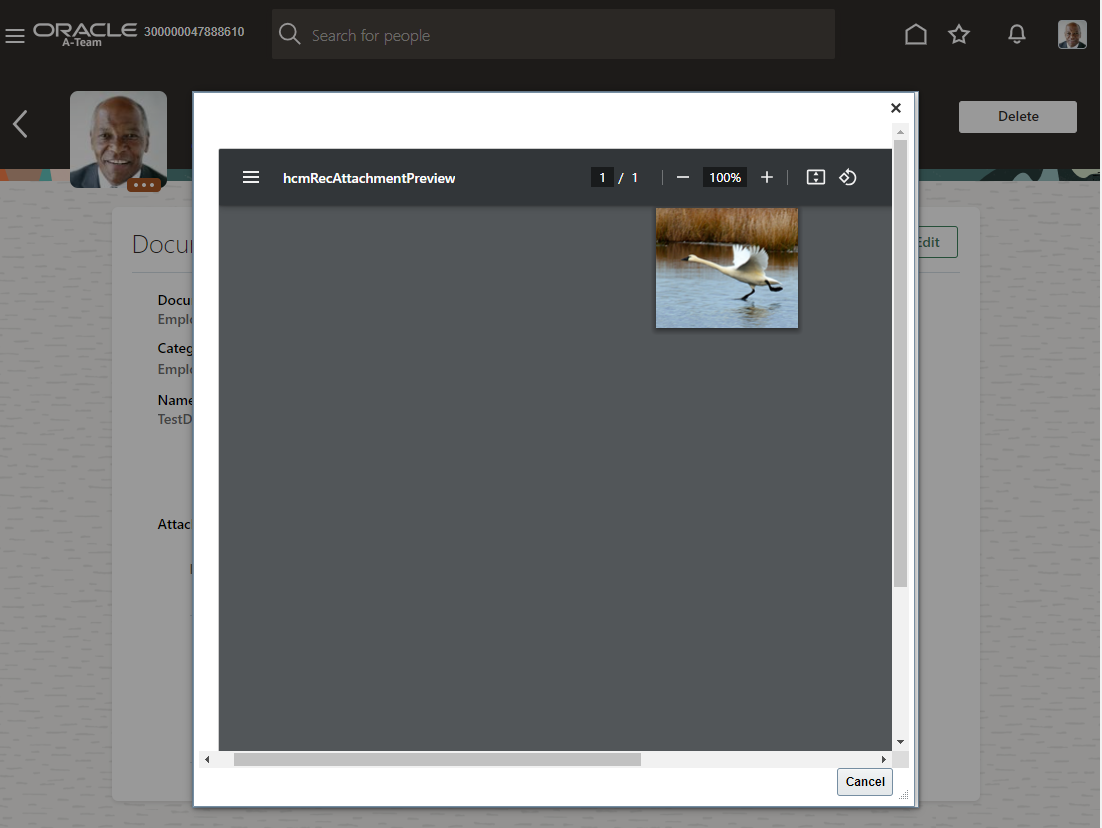
Task: Open the employee photo actions ellipsis
Action: 144,184
